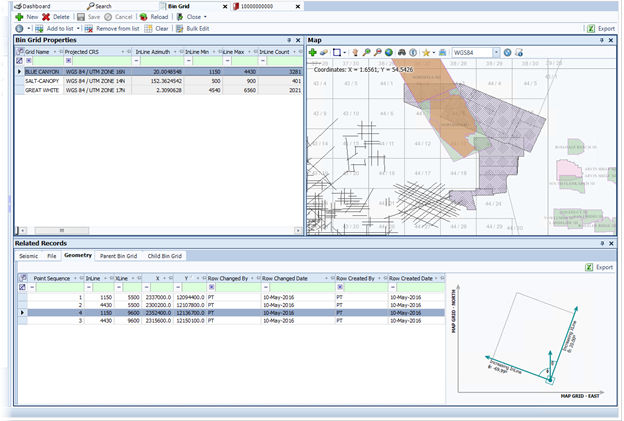The height and width of the screenshot is (421, 624).
Task: Select the zoom in magnifier map tool
Action: (x=366, y=53)
